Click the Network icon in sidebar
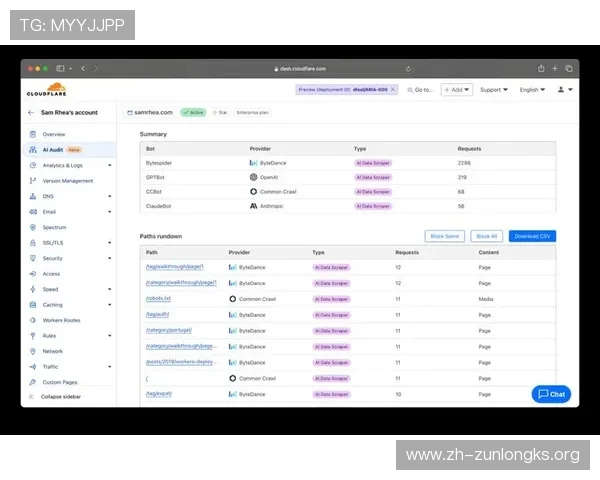 pyautogui.click(x=32, y=351)
